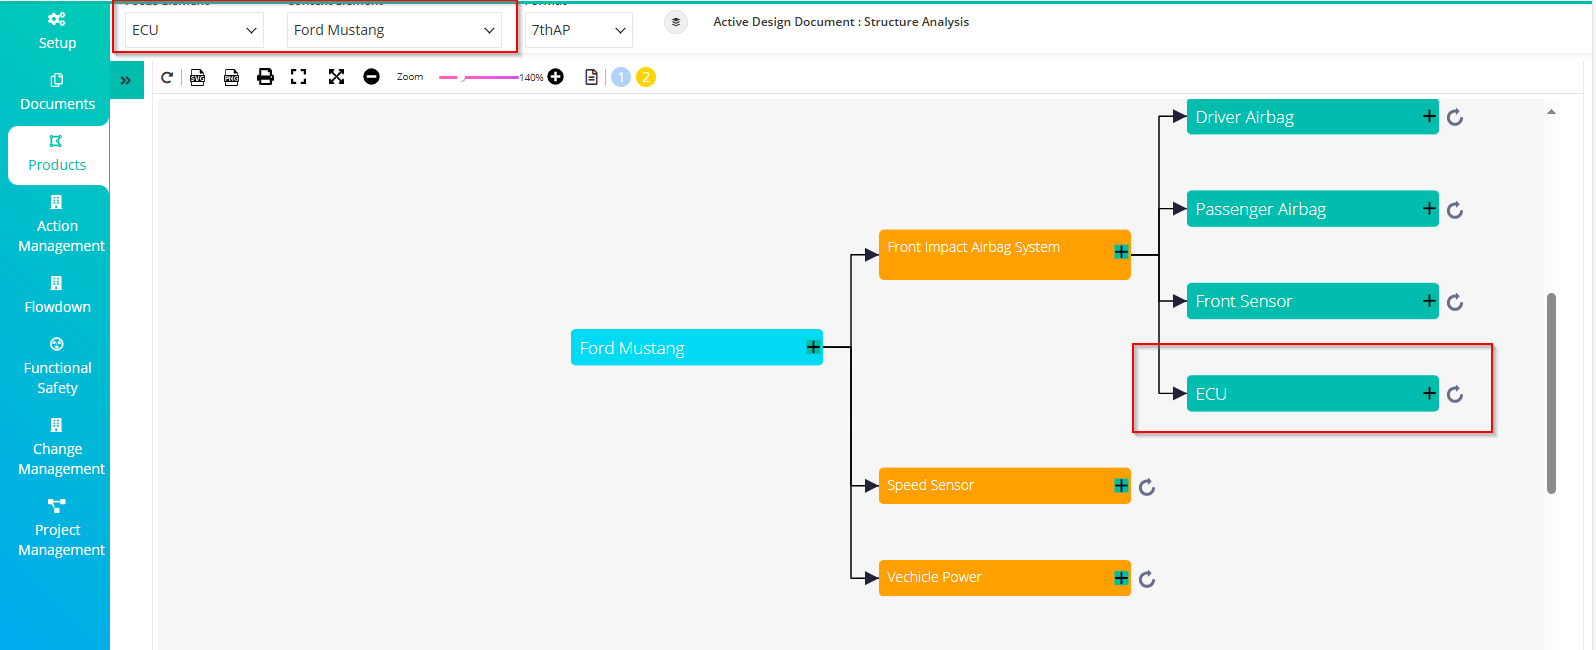Expand the ECU node plus
1596x650 pixels.
1429,393
